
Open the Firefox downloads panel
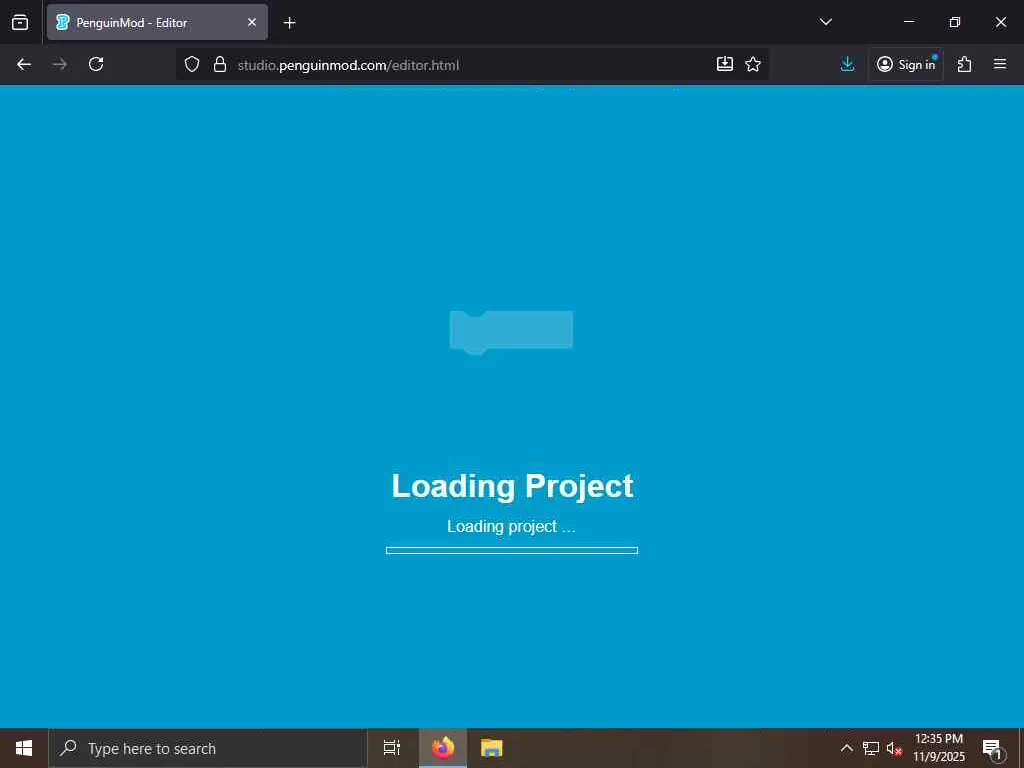pos(848,64)
